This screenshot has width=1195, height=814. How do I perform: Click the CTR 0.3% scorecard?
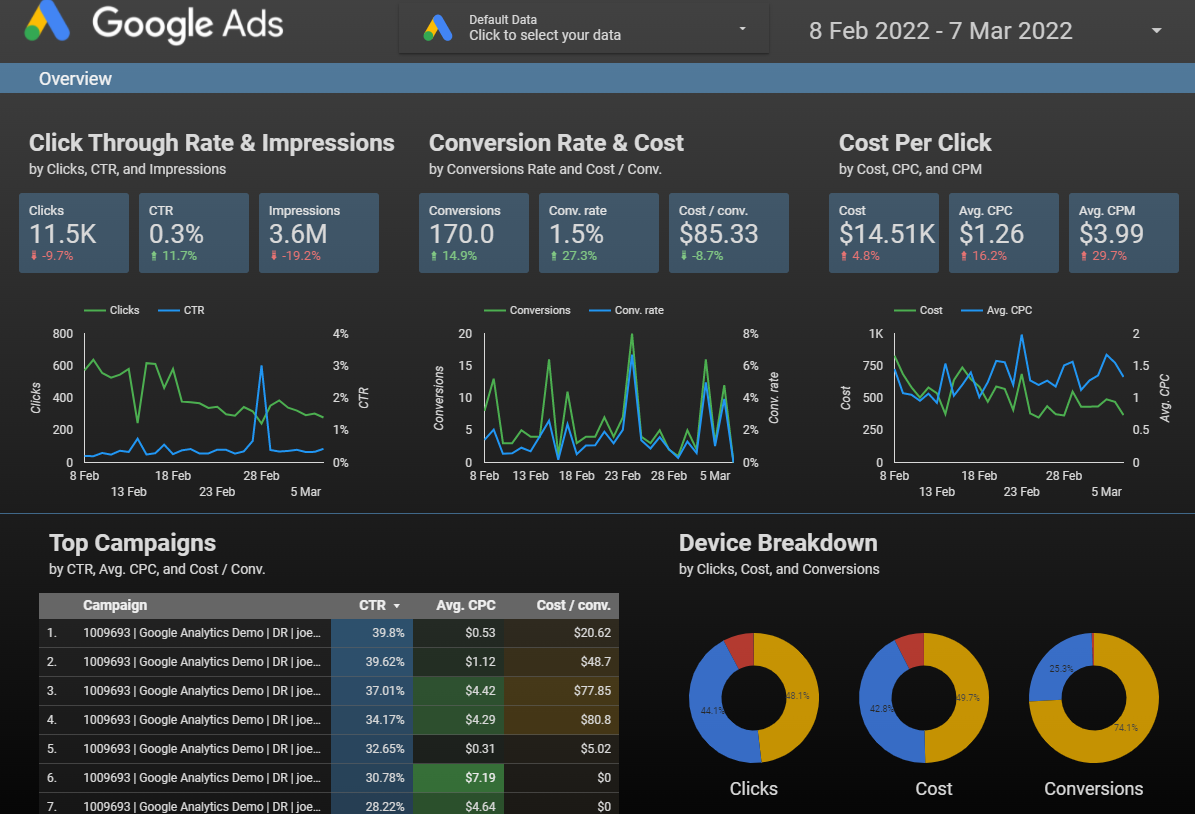point(194,232)
